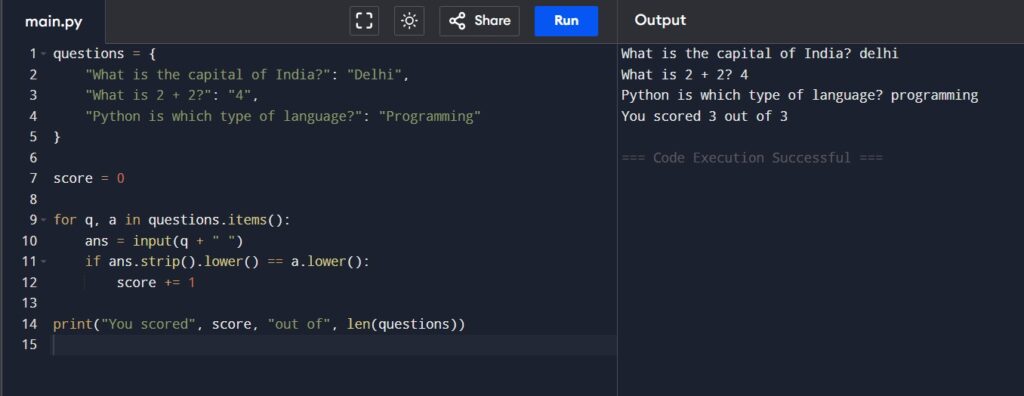1024x396 pixels.
Task: Click the print statement on line 14
Action: coord(259,324)
